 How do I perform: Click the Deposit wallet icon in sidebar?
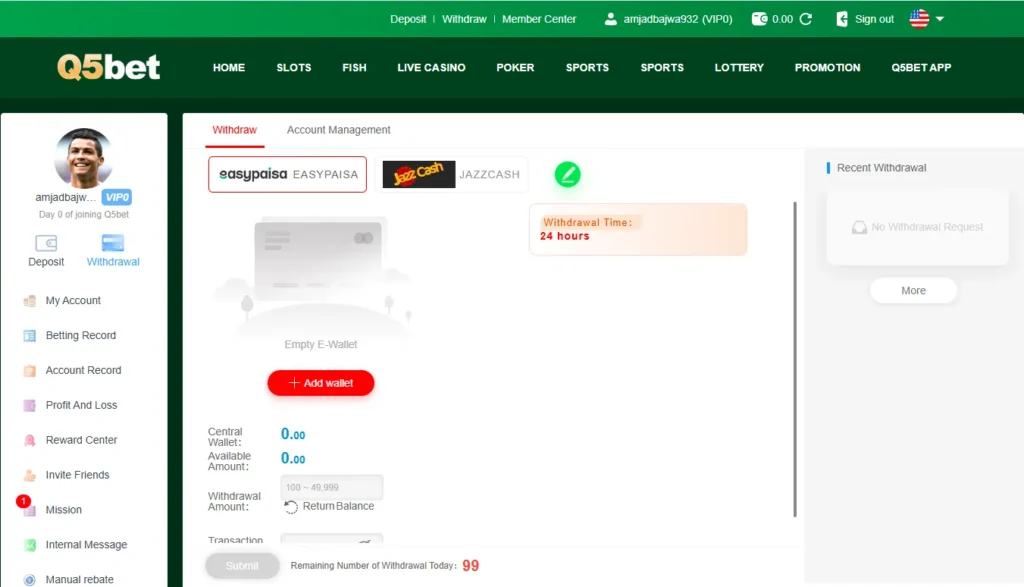point(46,243)
